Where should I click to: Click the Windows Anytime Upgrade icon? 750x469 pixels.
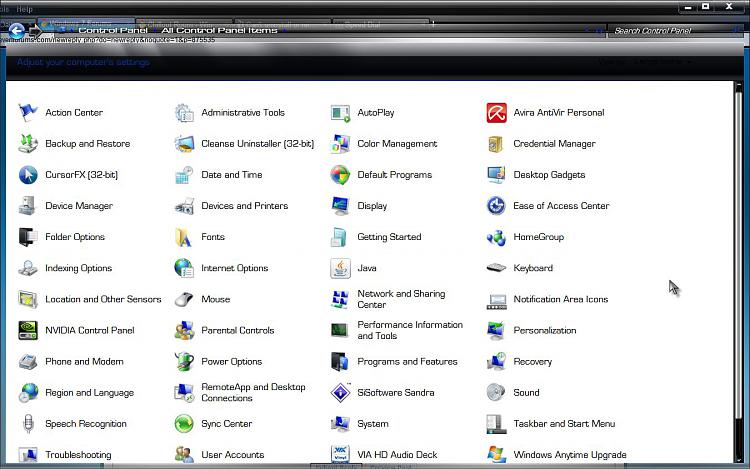[496, 454]
